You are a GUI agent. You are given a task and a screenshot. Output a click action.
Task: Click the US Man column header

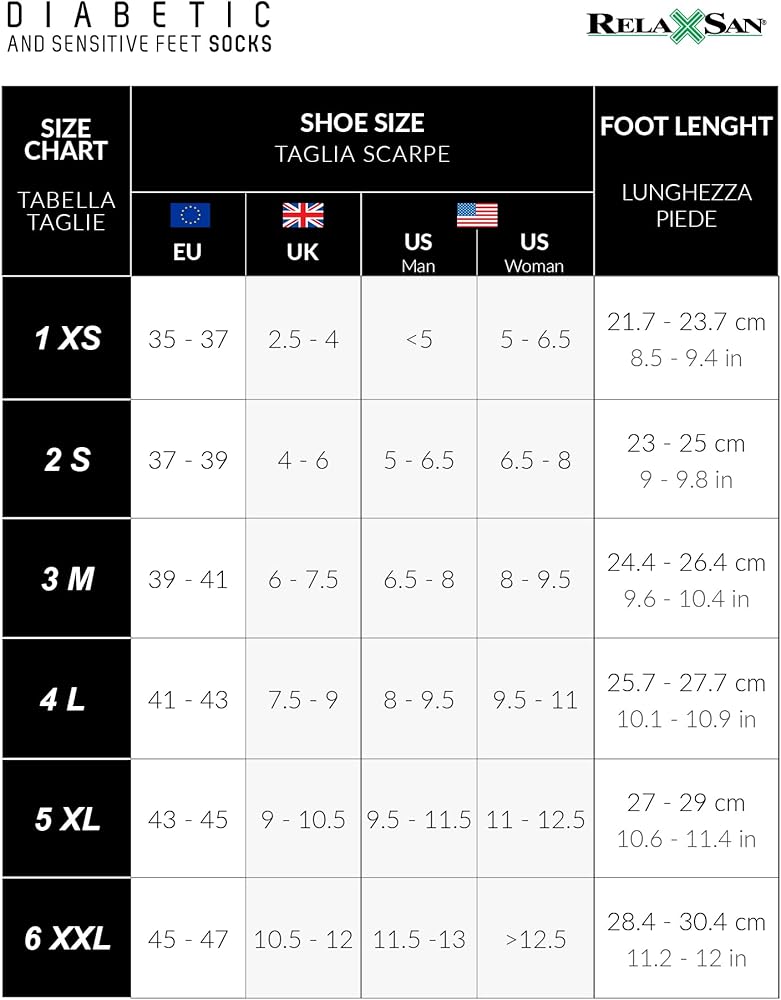point(418,252)
